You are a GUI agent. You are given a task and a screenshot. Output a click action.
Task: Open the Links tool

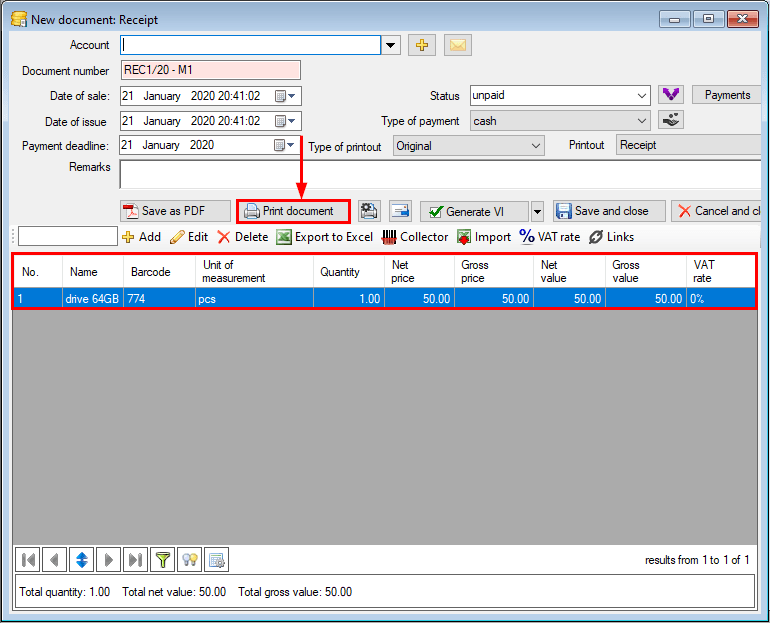point(611,237)
